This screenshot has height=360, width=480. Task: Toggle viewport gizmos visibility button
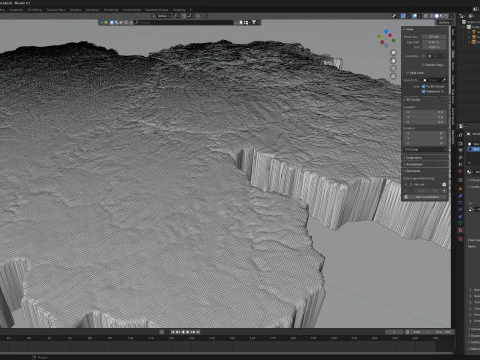coord(403,16)
